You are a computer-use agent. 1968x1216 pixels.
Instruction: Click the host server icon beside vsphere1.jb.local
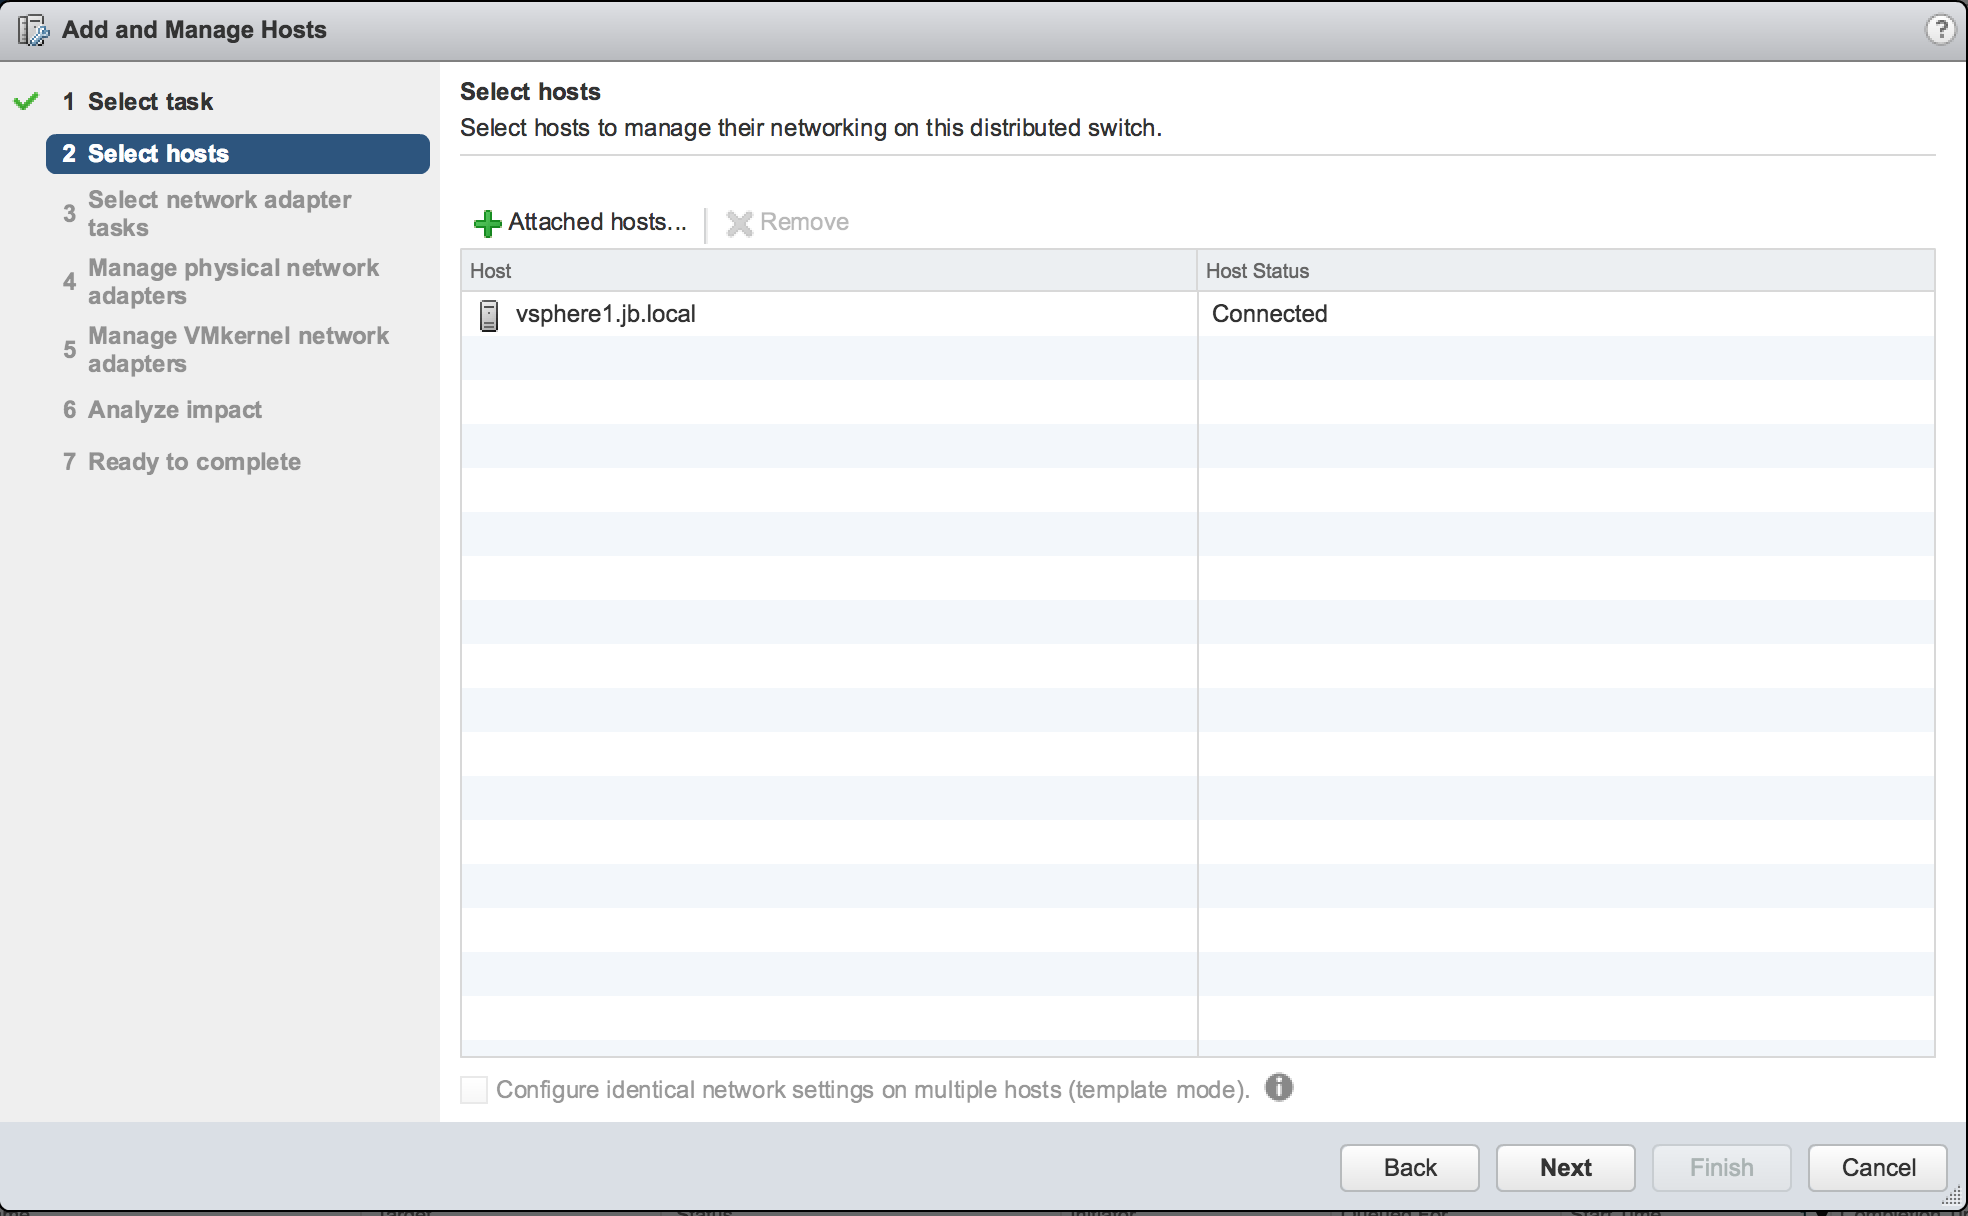point(489,315)
